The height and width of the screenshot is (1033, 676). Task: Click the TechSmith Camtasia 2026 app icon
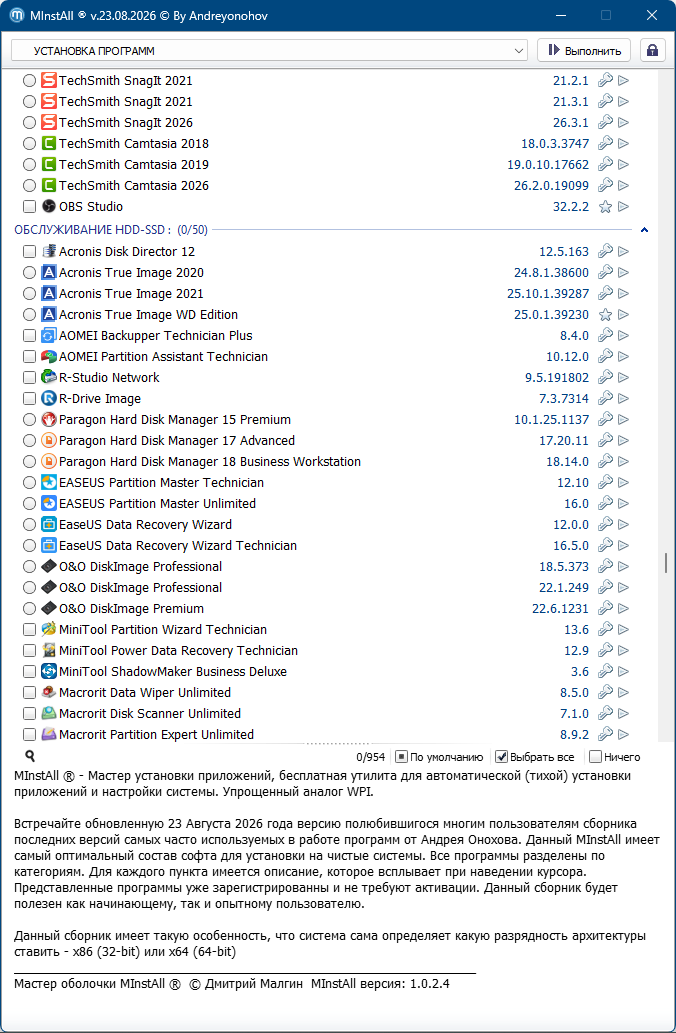(49, 185)
